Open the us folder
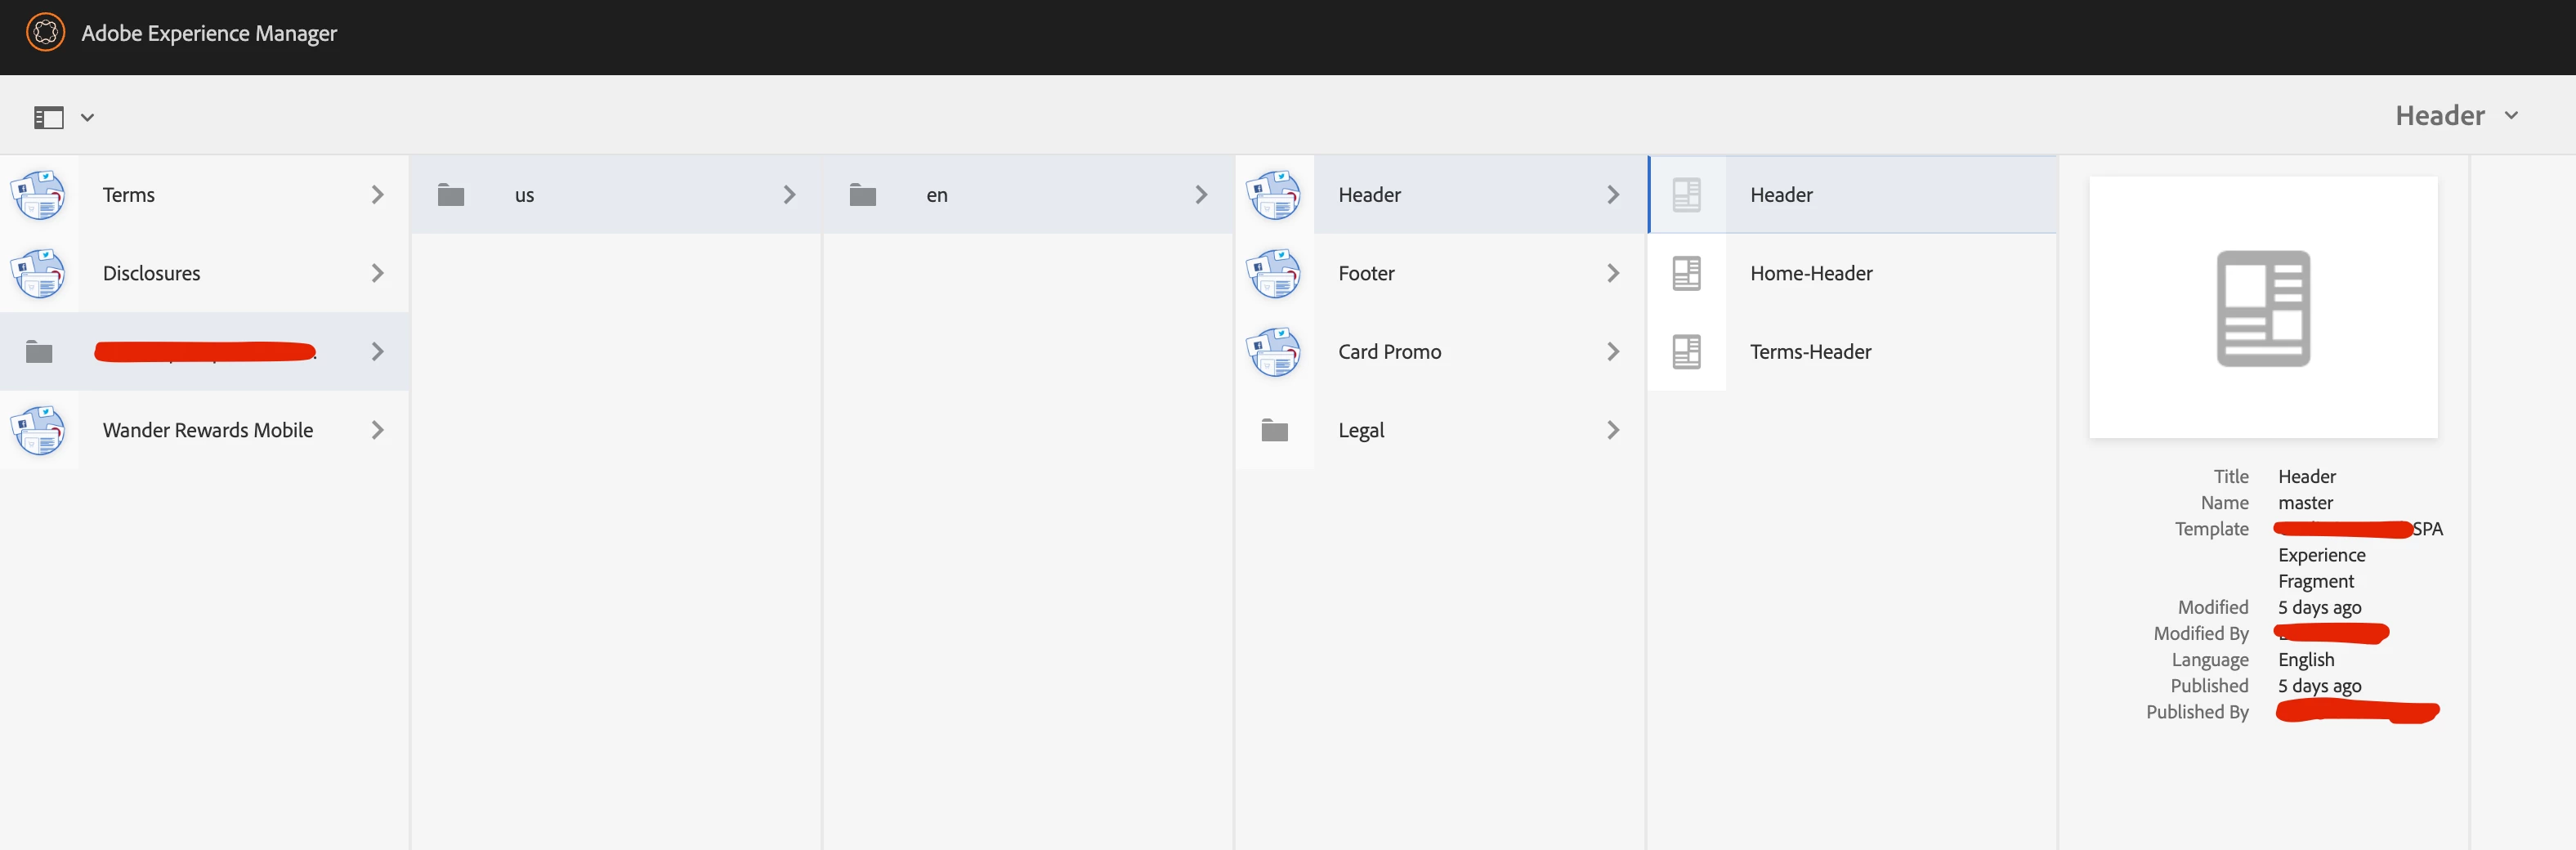 pyautogui.click(x=616, y=195)
